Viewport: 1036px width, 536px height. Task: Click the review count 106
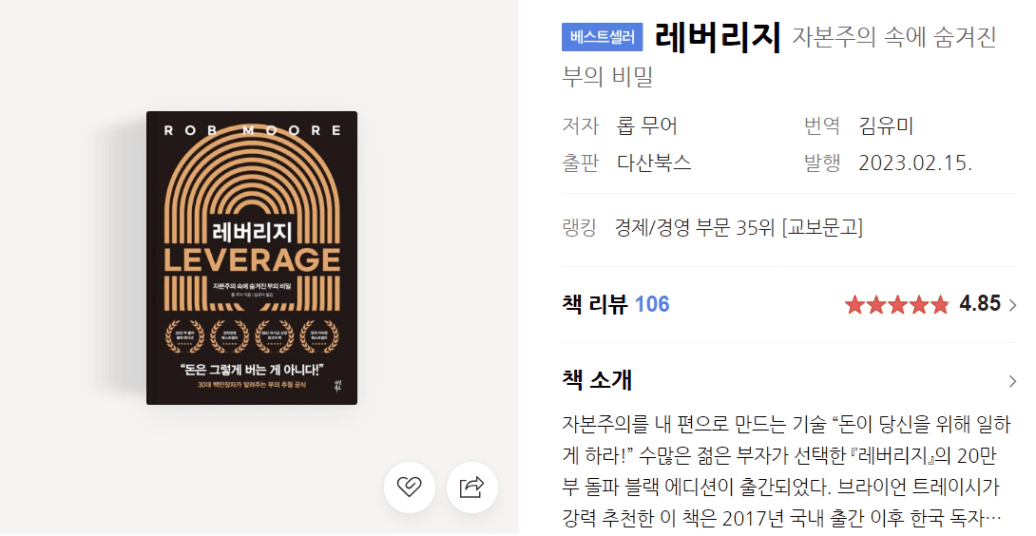pos(652,304)
